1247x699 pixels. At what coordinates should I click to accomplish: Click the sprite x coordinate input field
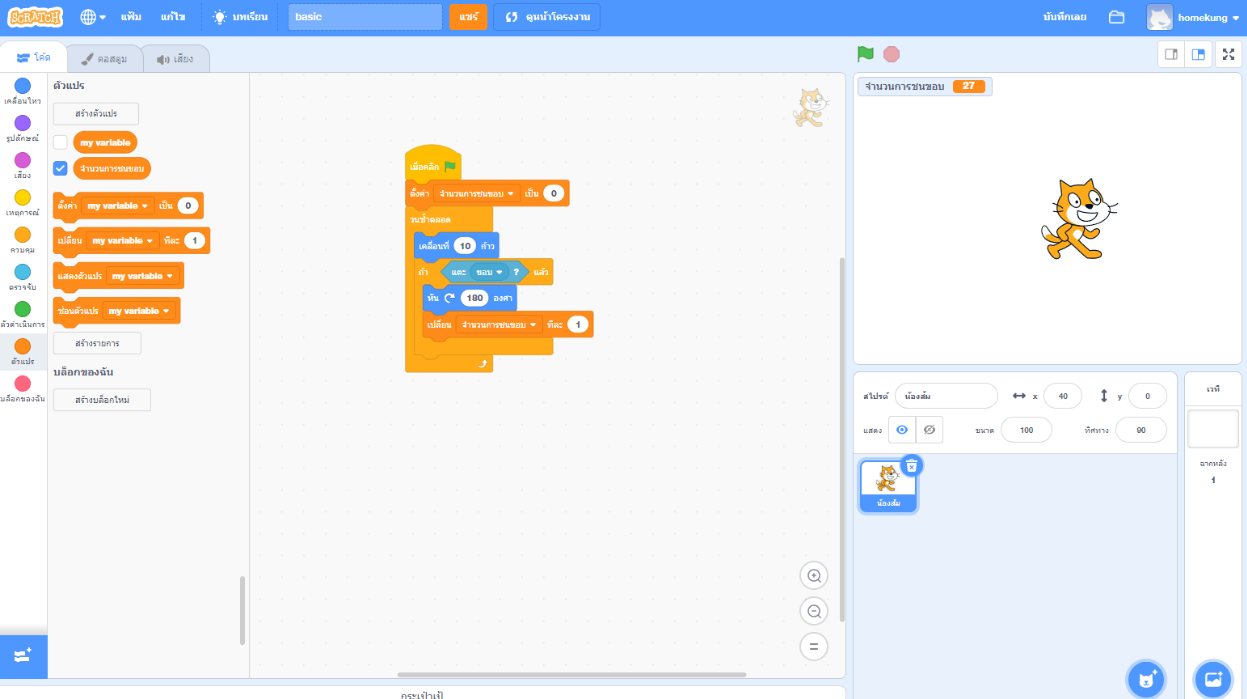click(x=1063, y=395)
